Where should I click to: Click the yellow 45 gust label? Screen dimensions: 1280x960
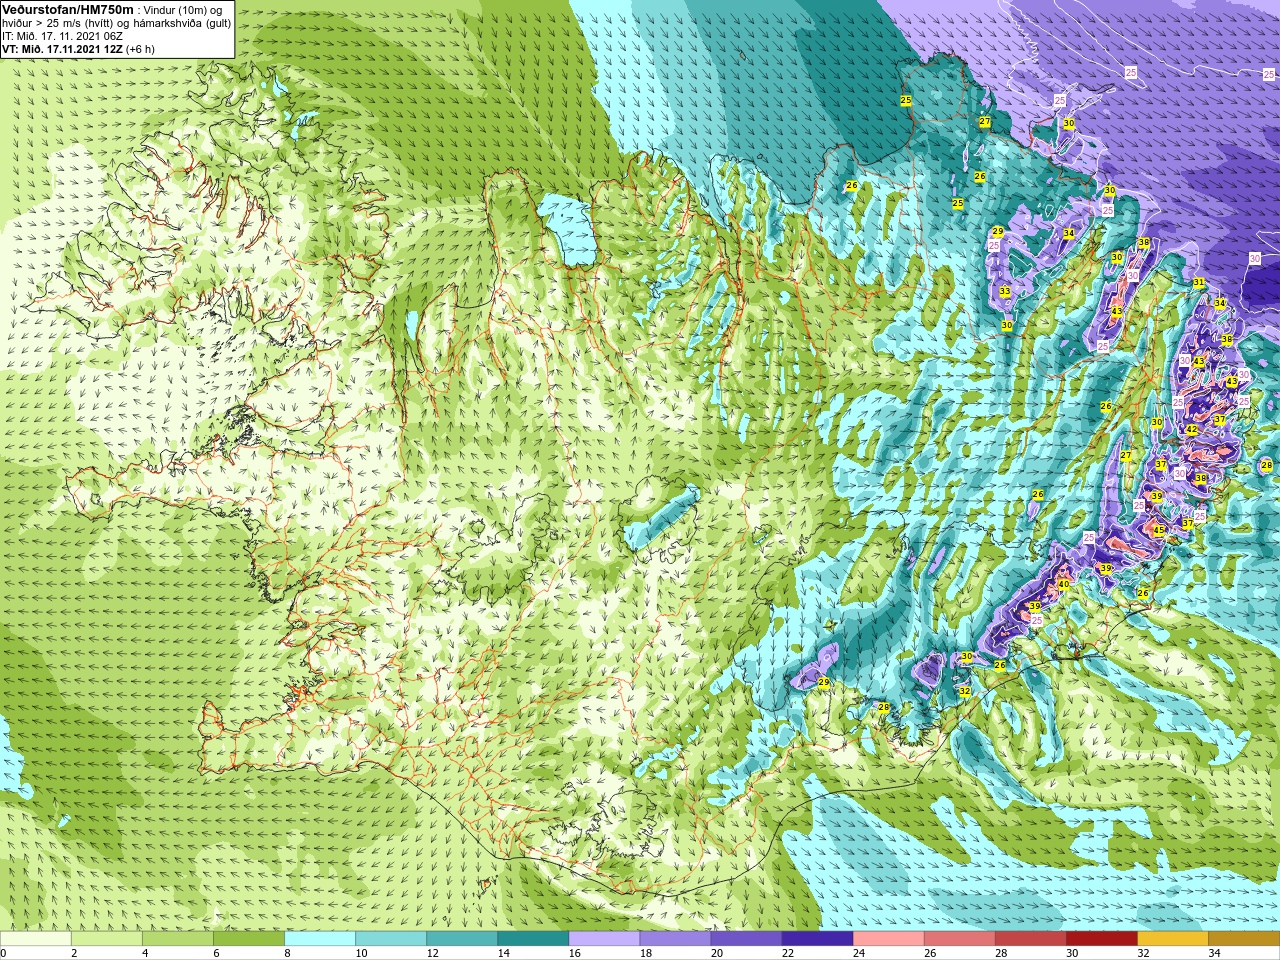[1158, 530]
